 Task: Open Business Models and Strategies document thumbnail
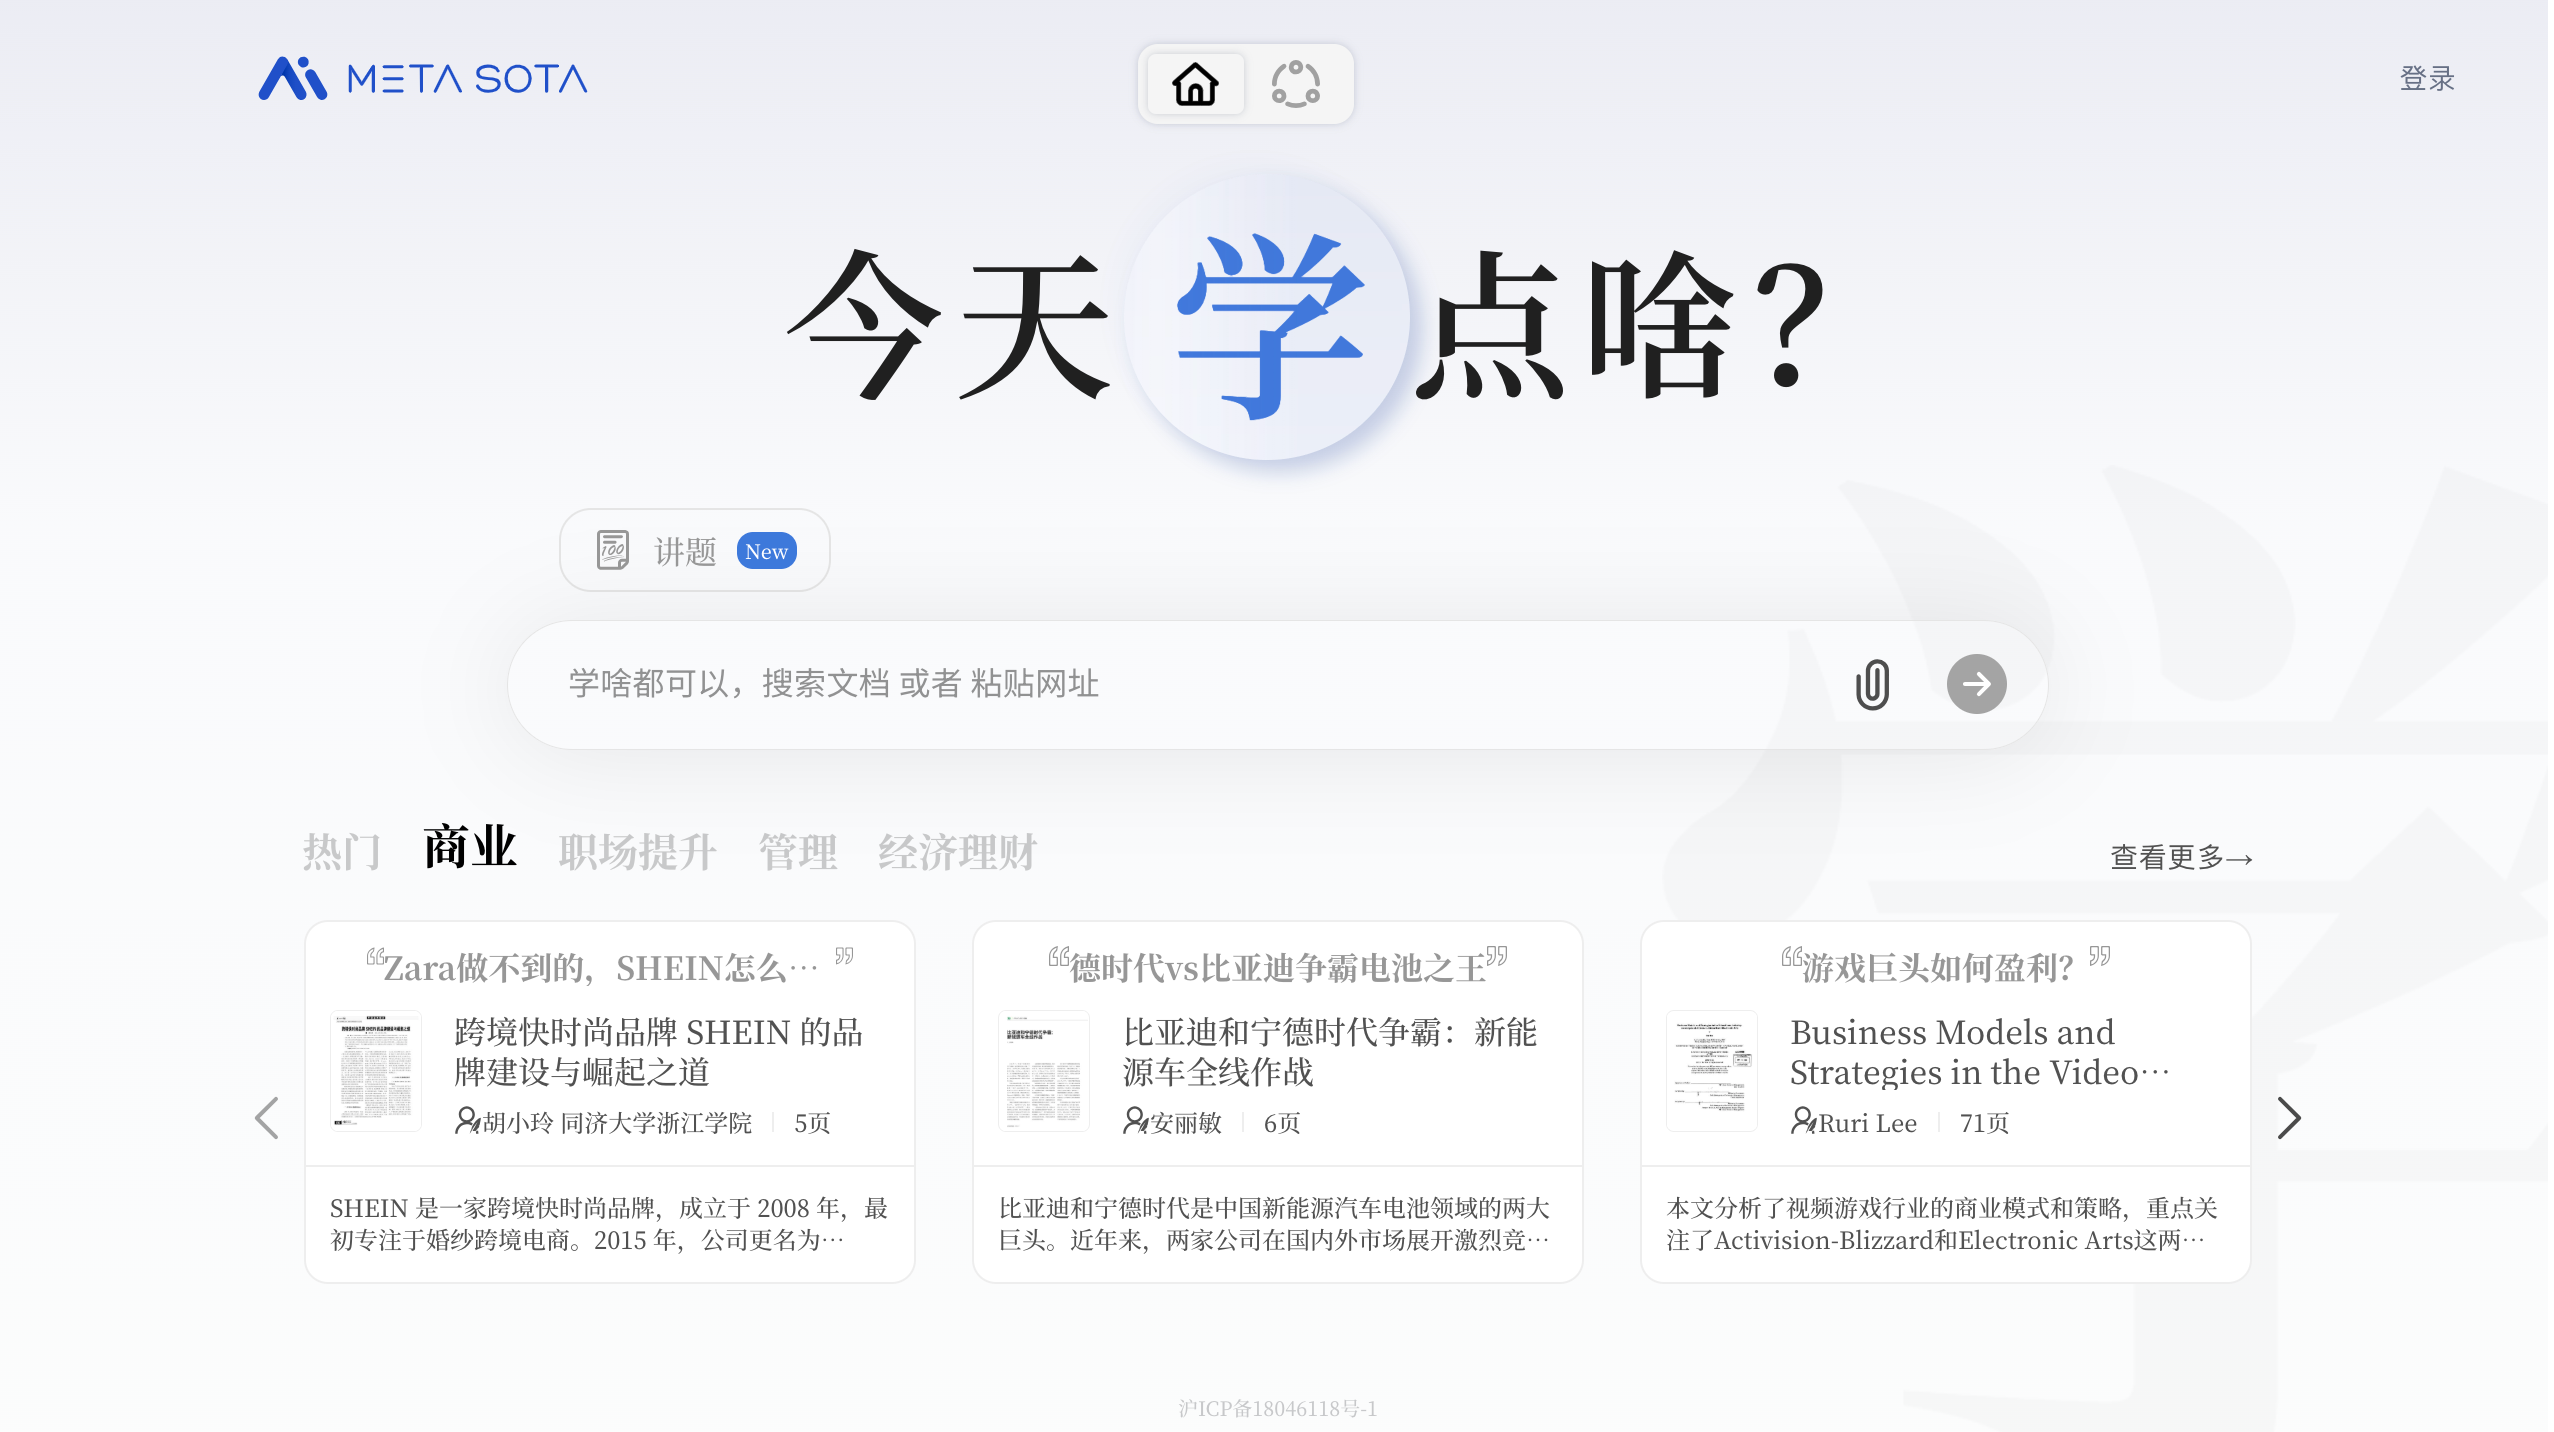tap(1711, 1070)
